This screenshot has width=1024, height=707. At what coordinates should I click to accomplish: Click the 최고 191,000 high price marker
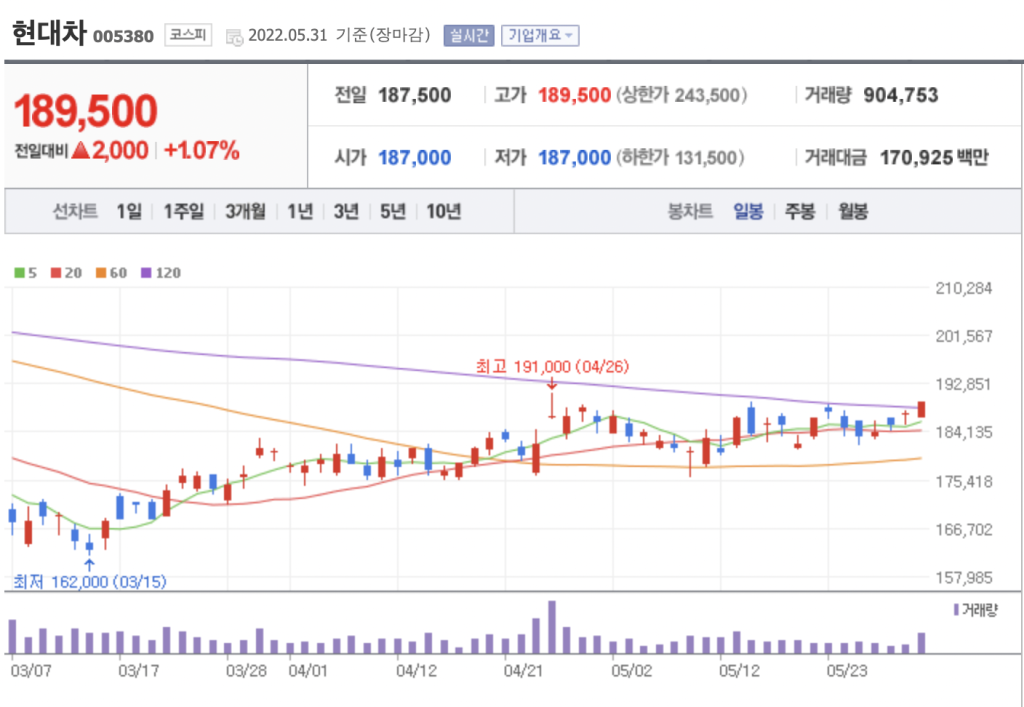[x=552, y=367]
